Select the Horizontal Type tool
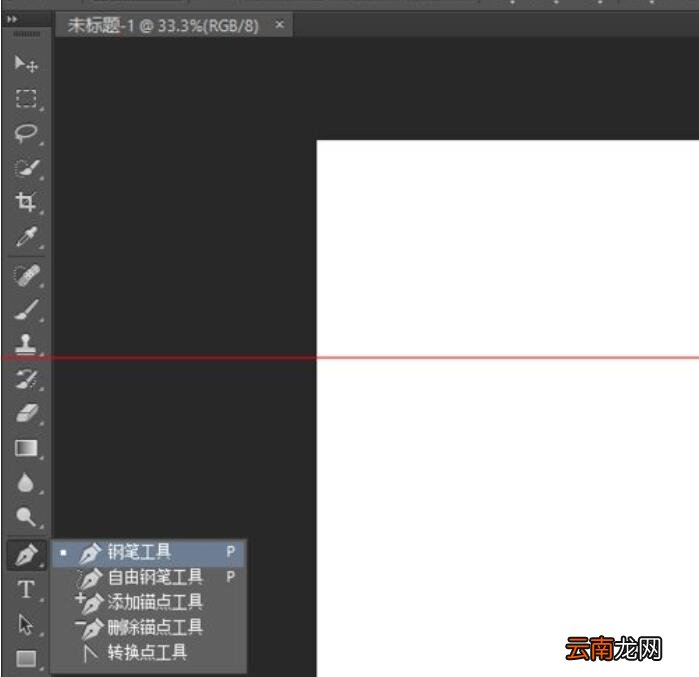The width and height of the screenshot is (699, 677). click(26, 589)
